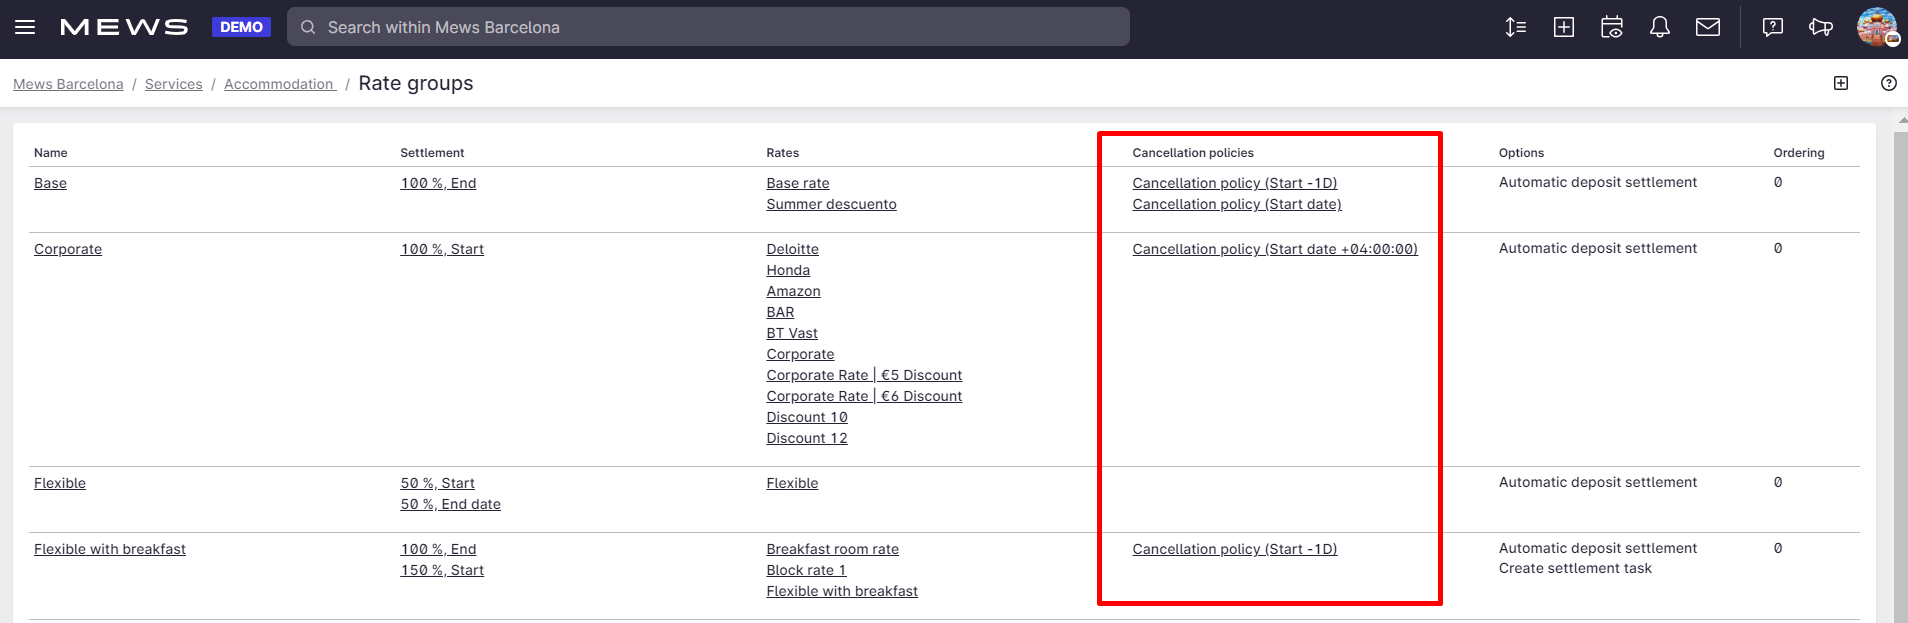Open the megaphone announcements icon
The width and height of the screenshot is (1908, 623).
[1820, 27]
